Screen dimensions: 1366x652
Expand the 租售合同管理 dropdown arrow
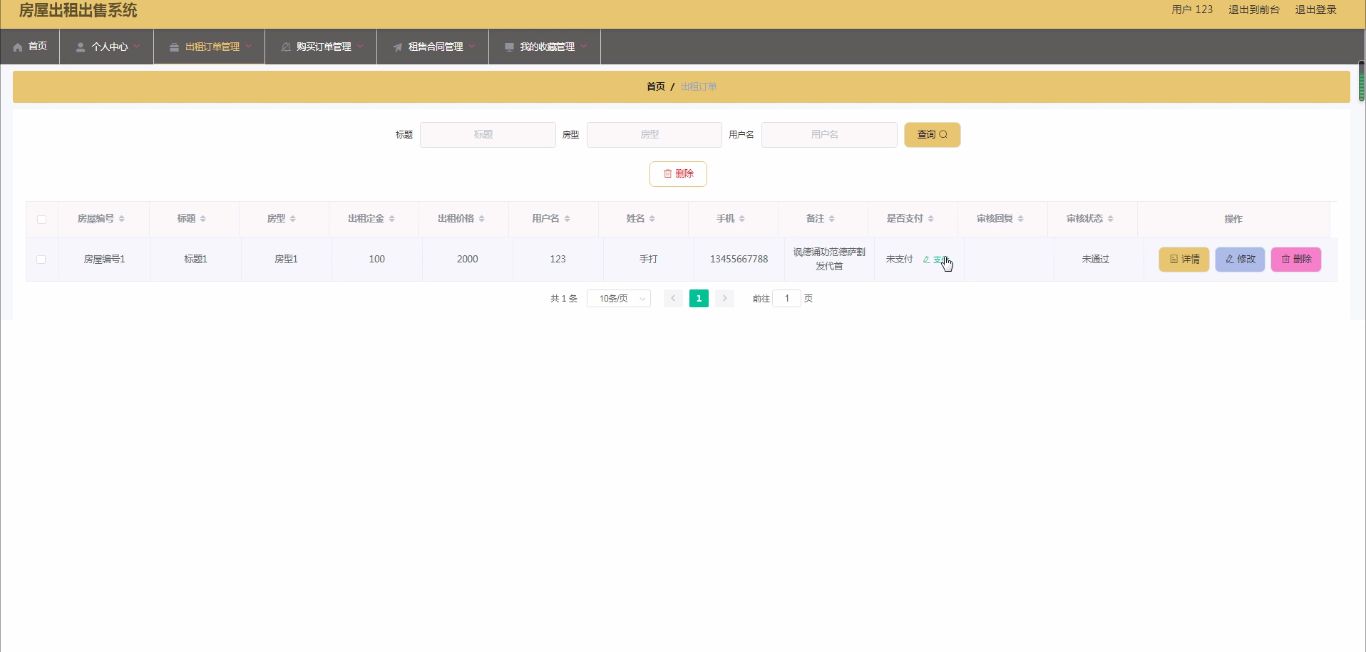472,47
